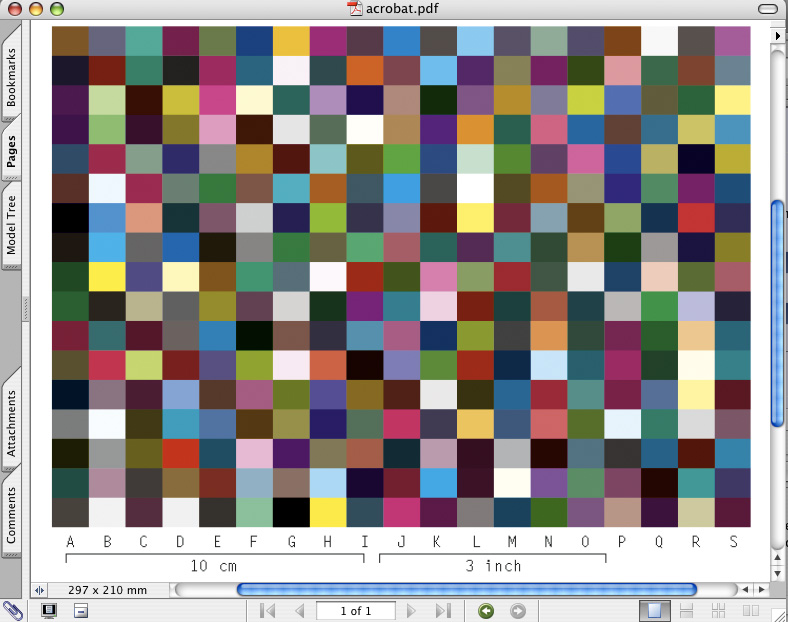Click the vertical scrollbar thumb
The height and width of the screenshot is (622, 788).
pyautogui.click(x=777, y=314)
